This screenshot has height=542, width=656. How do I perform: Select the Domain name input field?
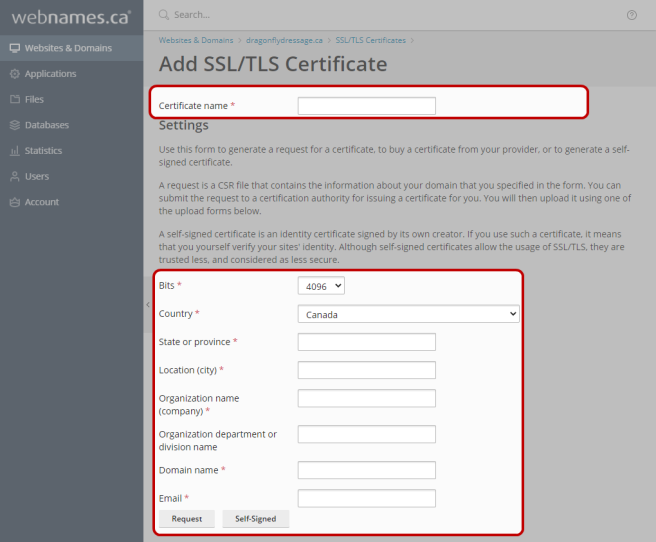coord(366,470)
